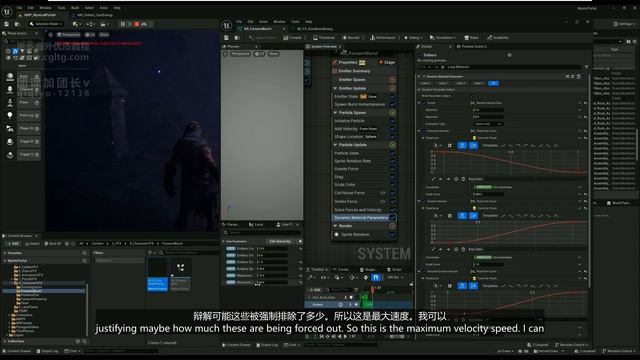Clear the details search with X icon

(x=442, y=67)
